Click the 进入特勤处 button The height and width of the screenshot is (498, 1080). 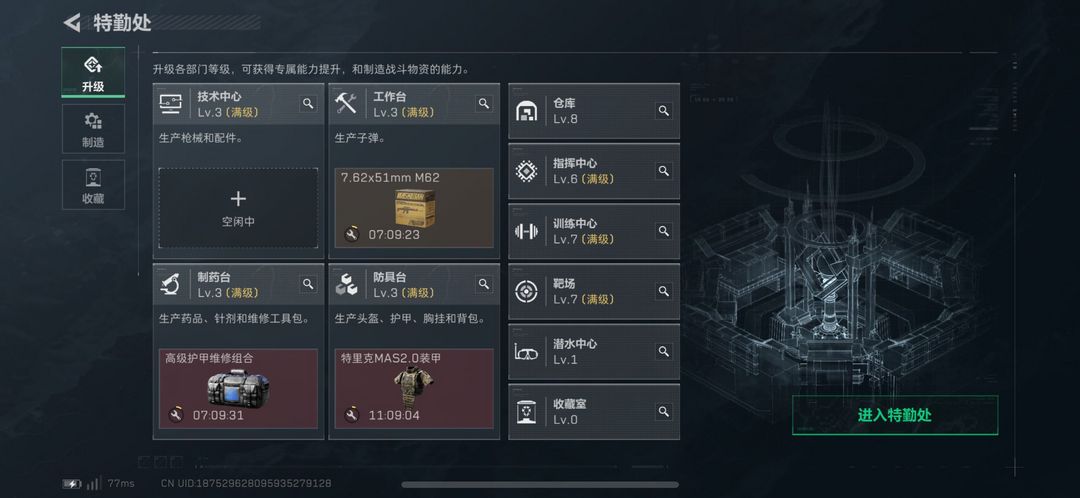[x=895, y=415]
